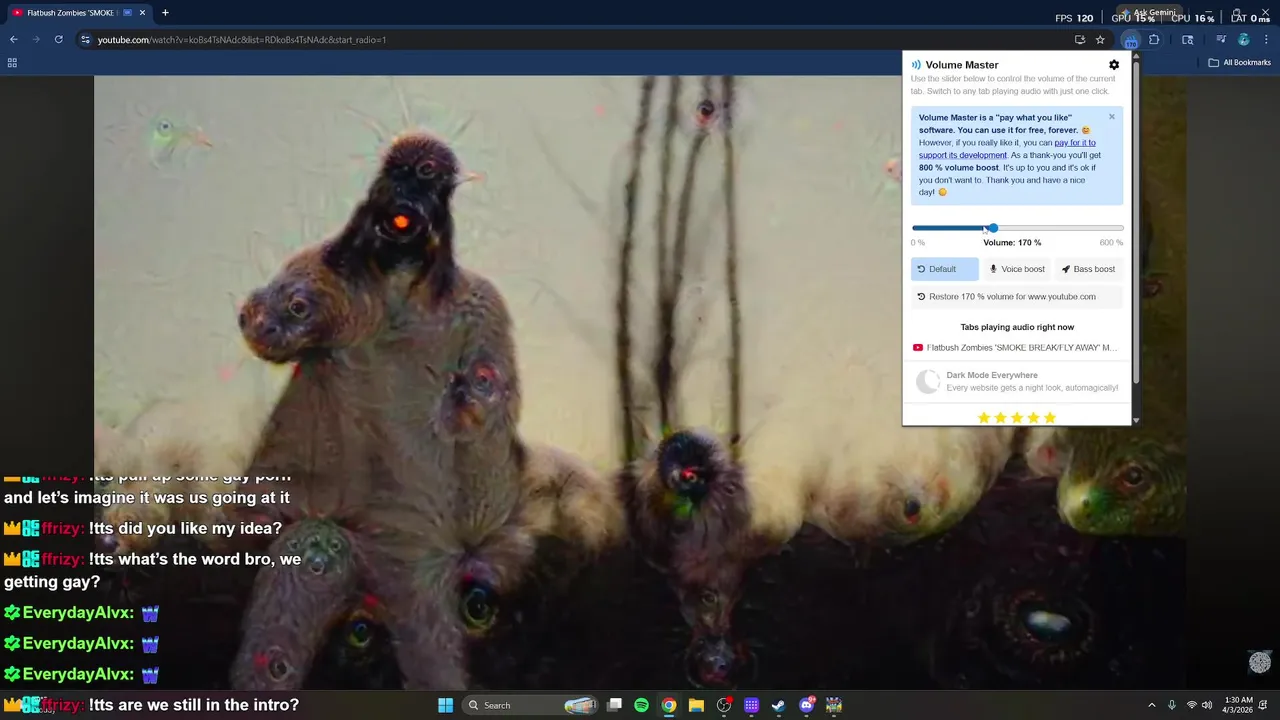1280x720 pixels.
Task: Enable Bass boost mode
Action: coord(1088,269)
